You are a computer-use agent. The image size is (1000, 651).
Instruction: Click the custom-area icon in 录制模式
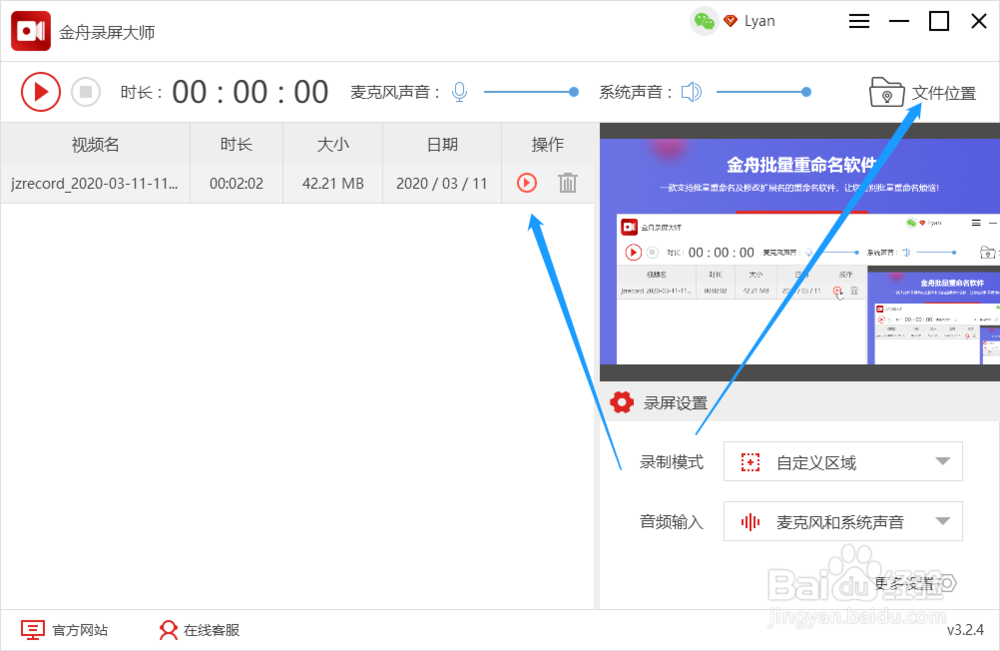(x=751, y=462)
